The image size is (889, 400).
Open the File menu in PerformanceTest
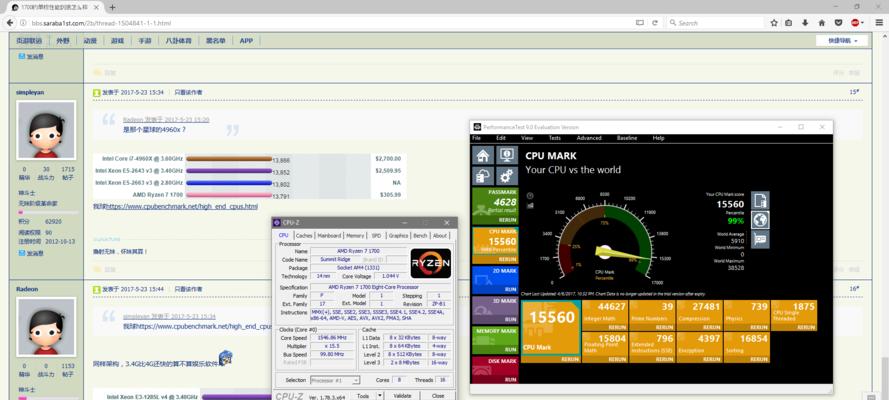[477, 138]
